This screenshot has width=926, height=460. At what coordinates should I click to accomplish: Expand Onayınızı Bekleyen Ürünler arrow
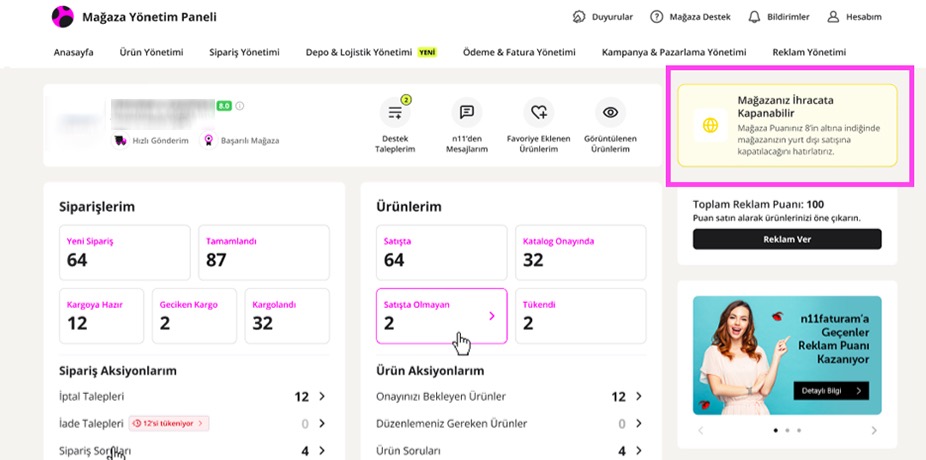[x=638, y=396]
